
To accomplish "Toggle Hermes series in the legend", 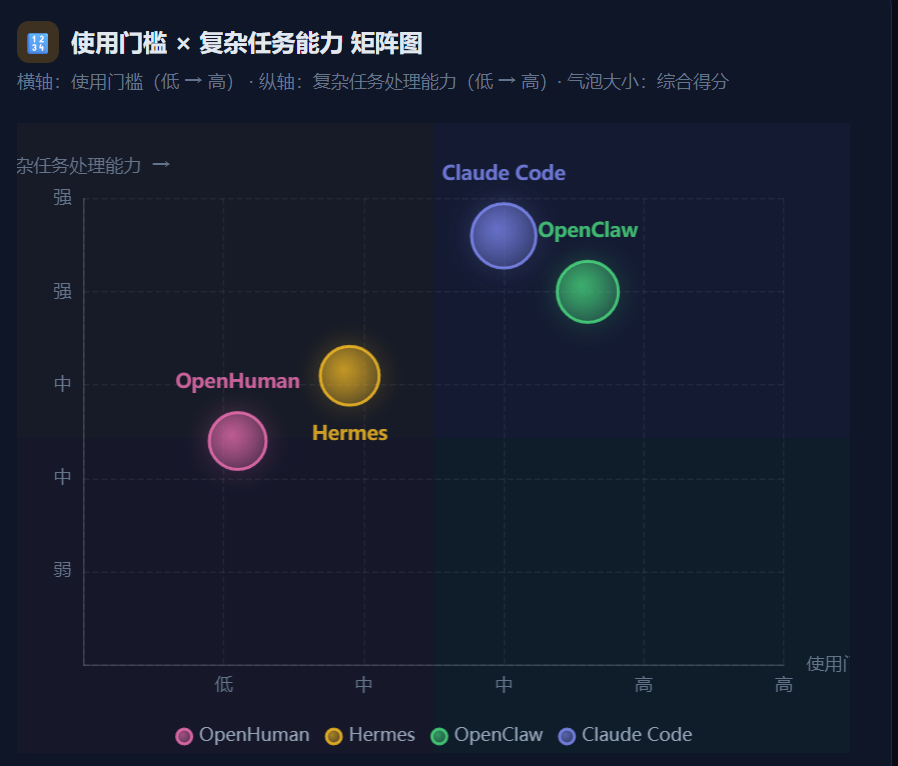I will pyautogui.click(x=370, y=735).
